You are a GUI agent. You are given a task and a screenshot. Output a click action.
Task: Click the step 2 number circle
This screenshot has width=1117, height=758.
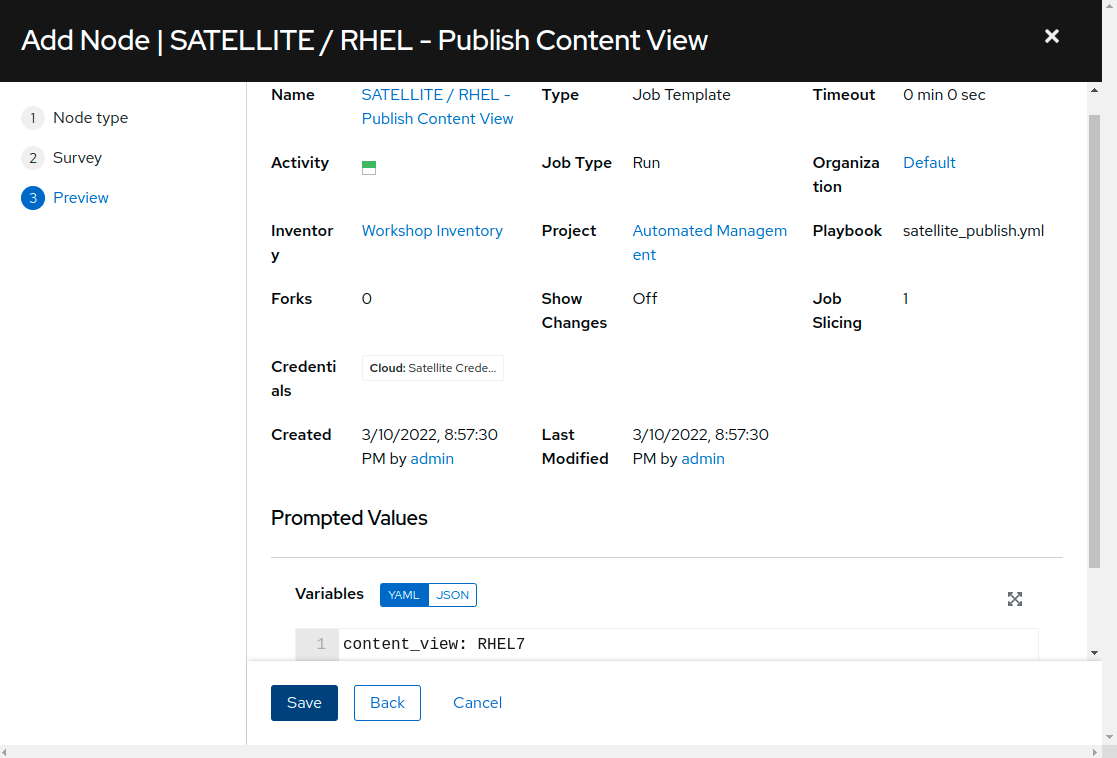(33, 157)
